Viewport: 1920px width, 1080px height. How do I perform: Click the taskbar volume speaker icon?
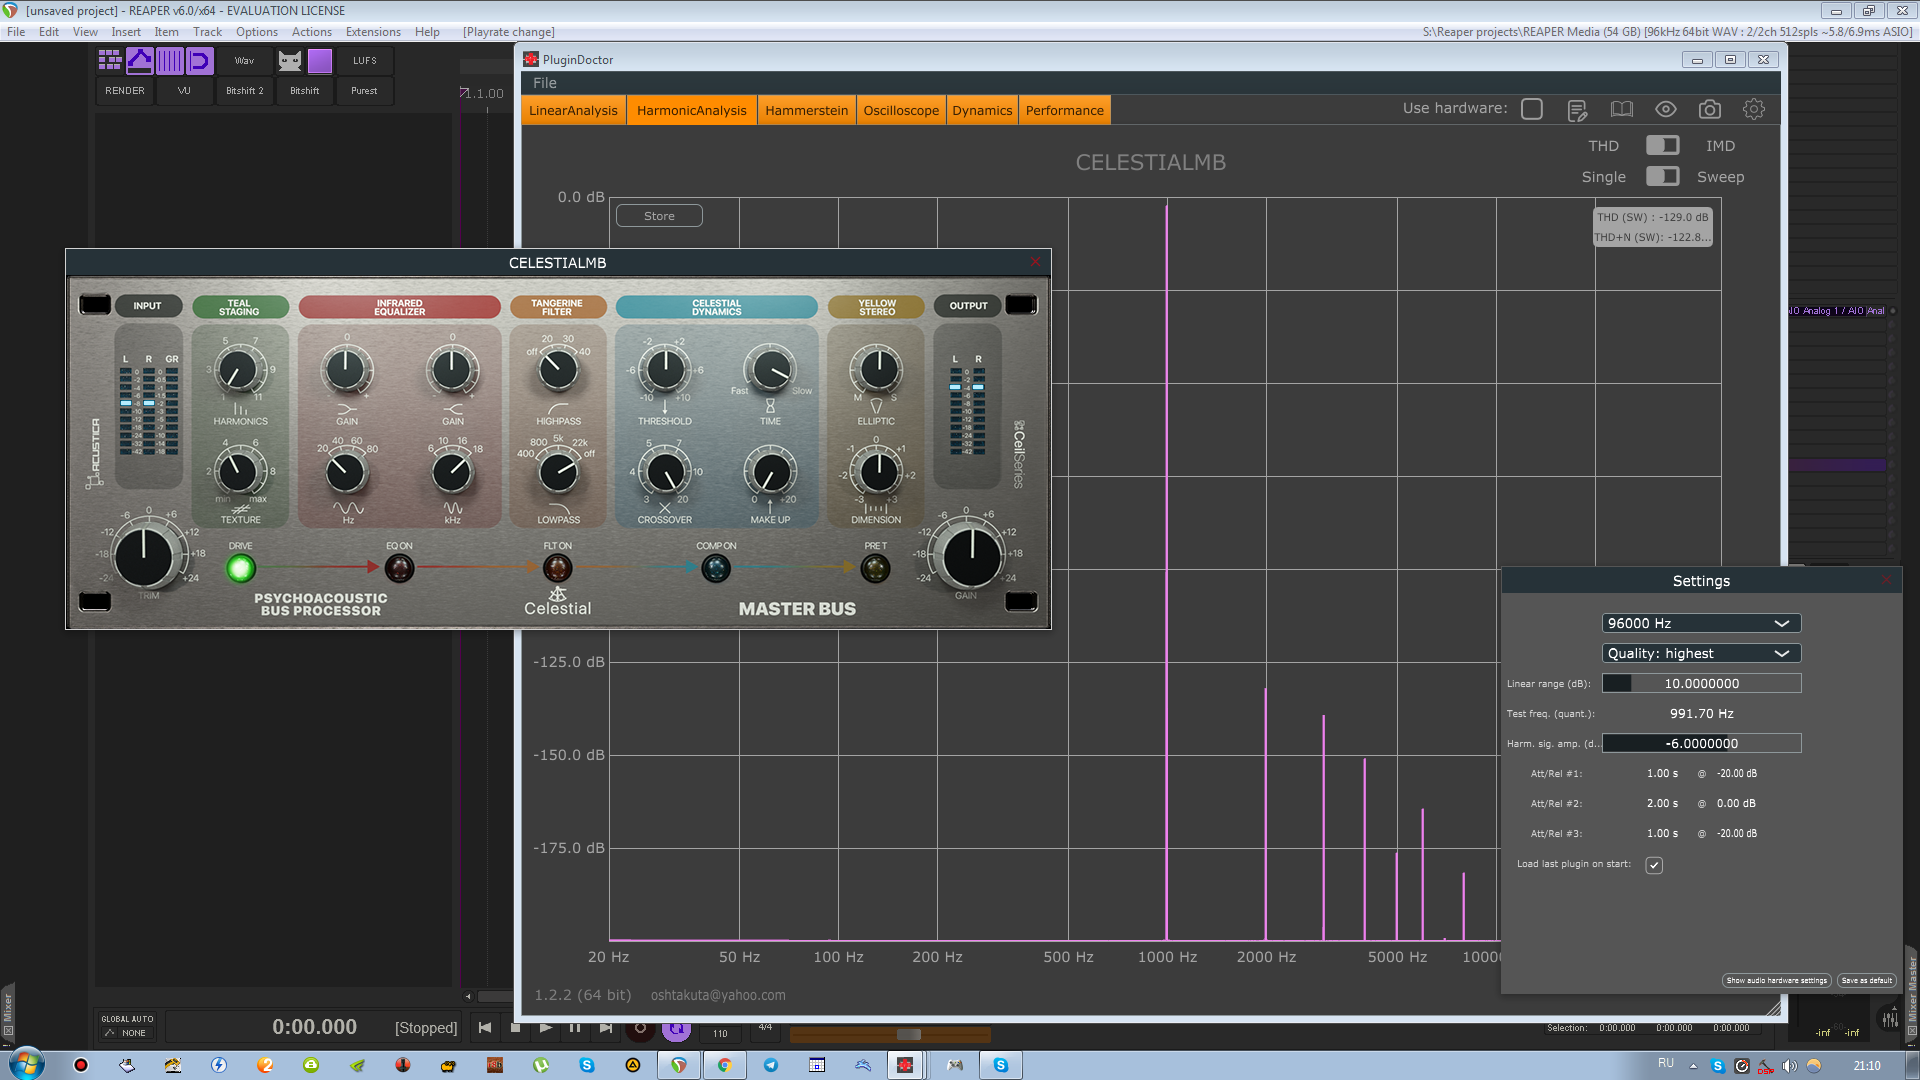click(x=1790, y=1065)
